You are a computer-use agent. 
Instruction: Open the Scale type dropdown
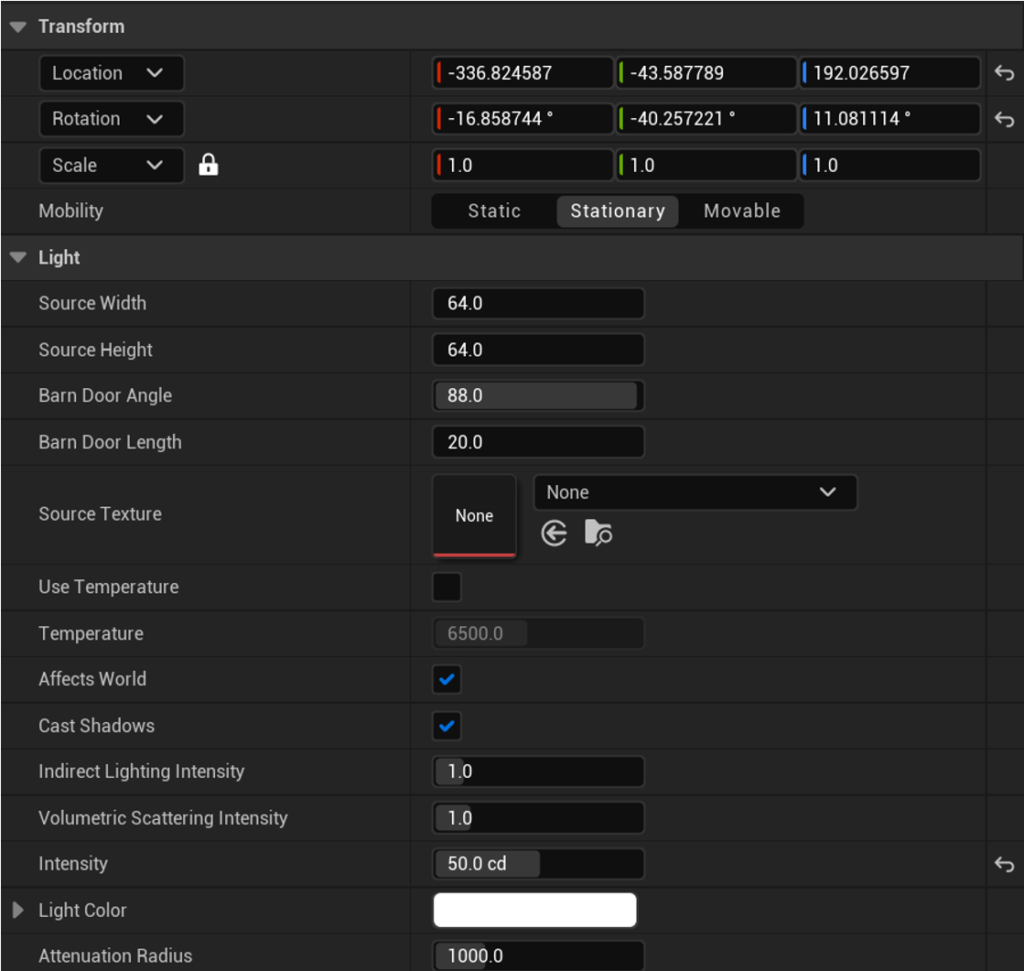[x=111, y=165]
